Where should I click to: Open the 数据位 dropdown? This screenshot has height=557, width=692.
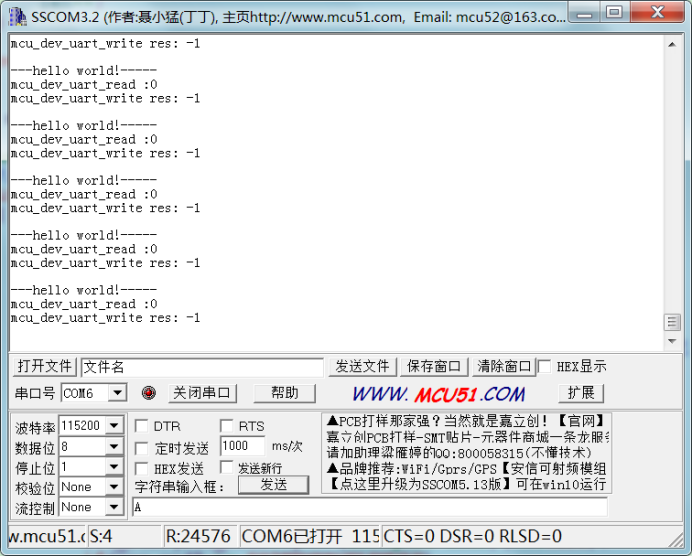[114, 446]
